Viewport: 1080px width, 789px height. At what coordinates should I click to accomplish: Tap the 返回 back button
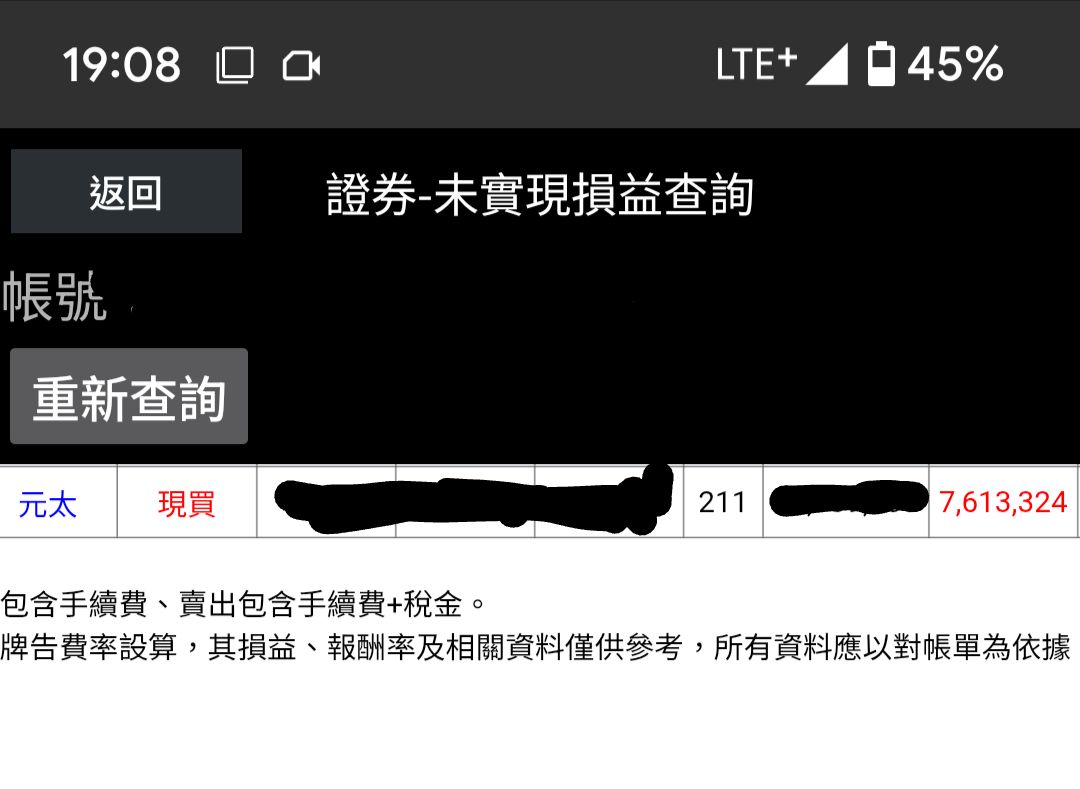coord(126,191)
